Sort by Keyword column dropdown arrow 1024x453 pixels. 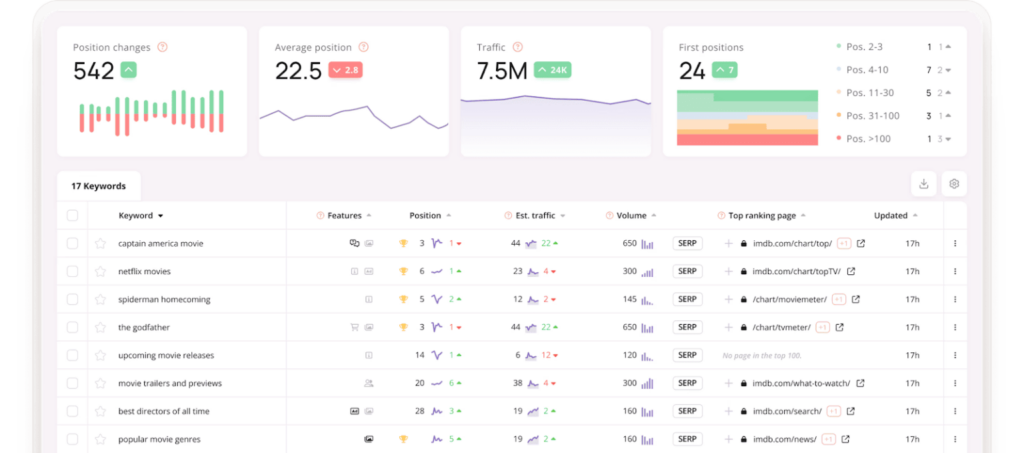[160, 216]
